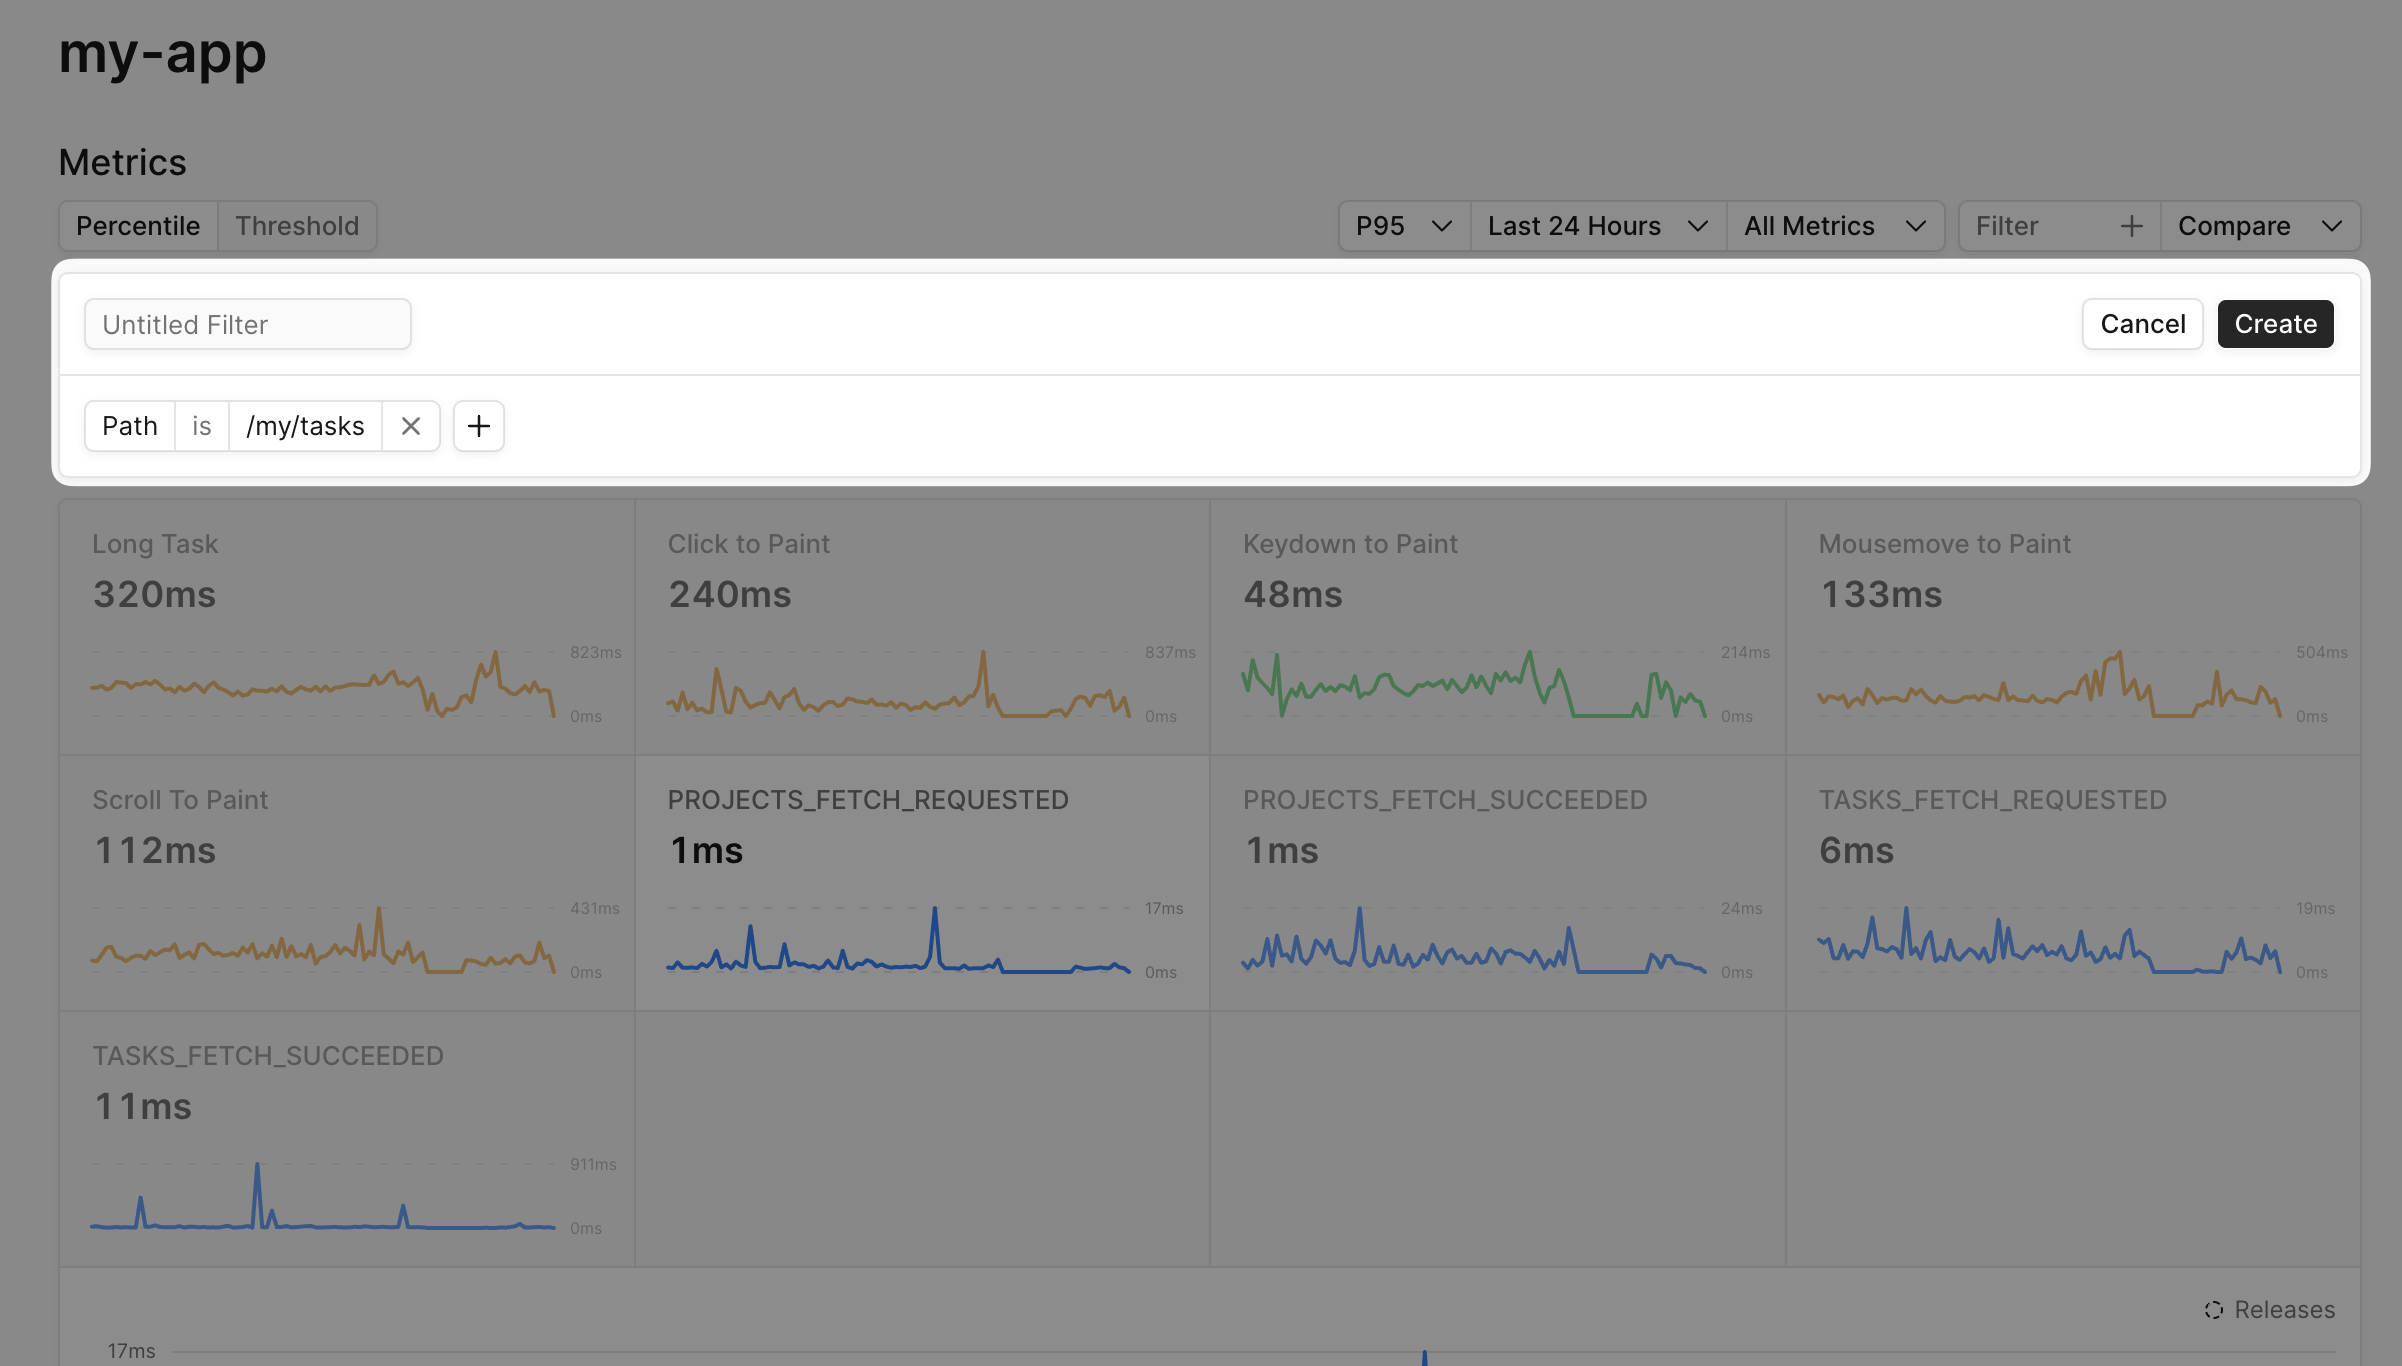Viewport: 2402px width, 1366px height.
Task: Expand the P95 percentile dropdown
Action: [1401, 224]
